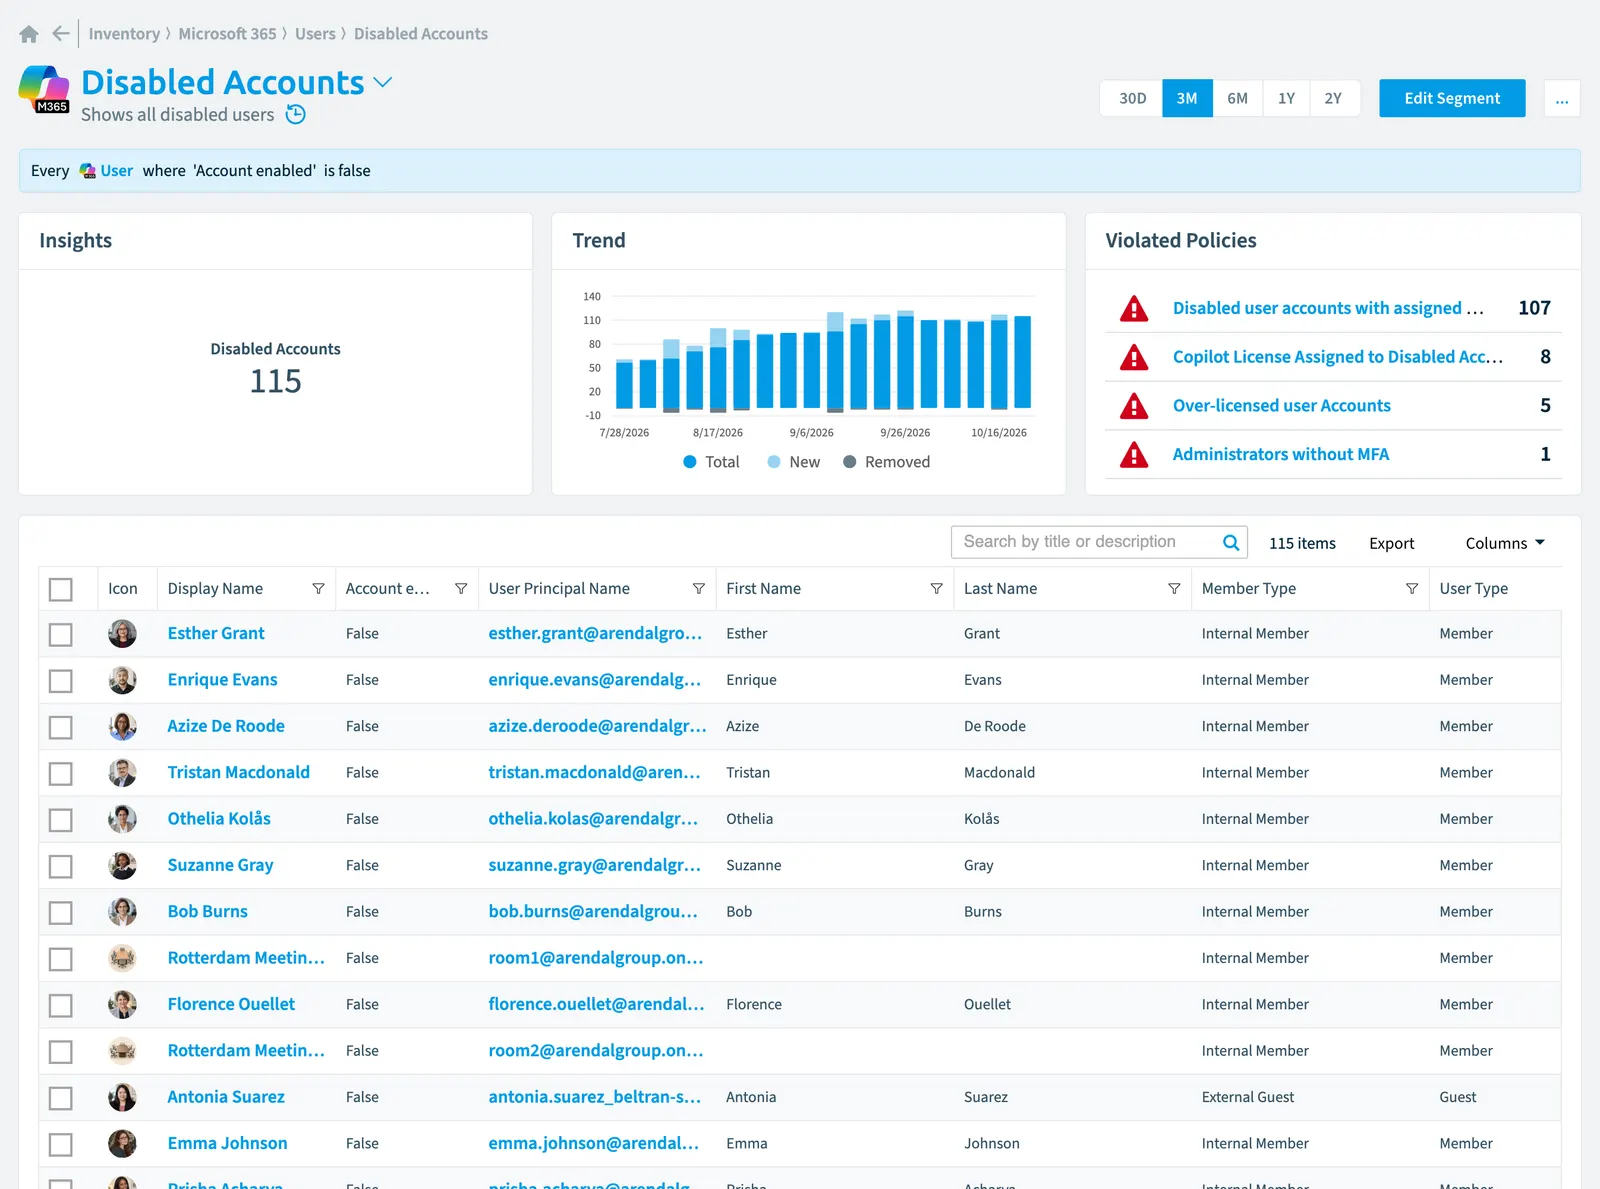
Task: Click the warning icon for Copilot License policy
Action: click(x=1134, y=357)
